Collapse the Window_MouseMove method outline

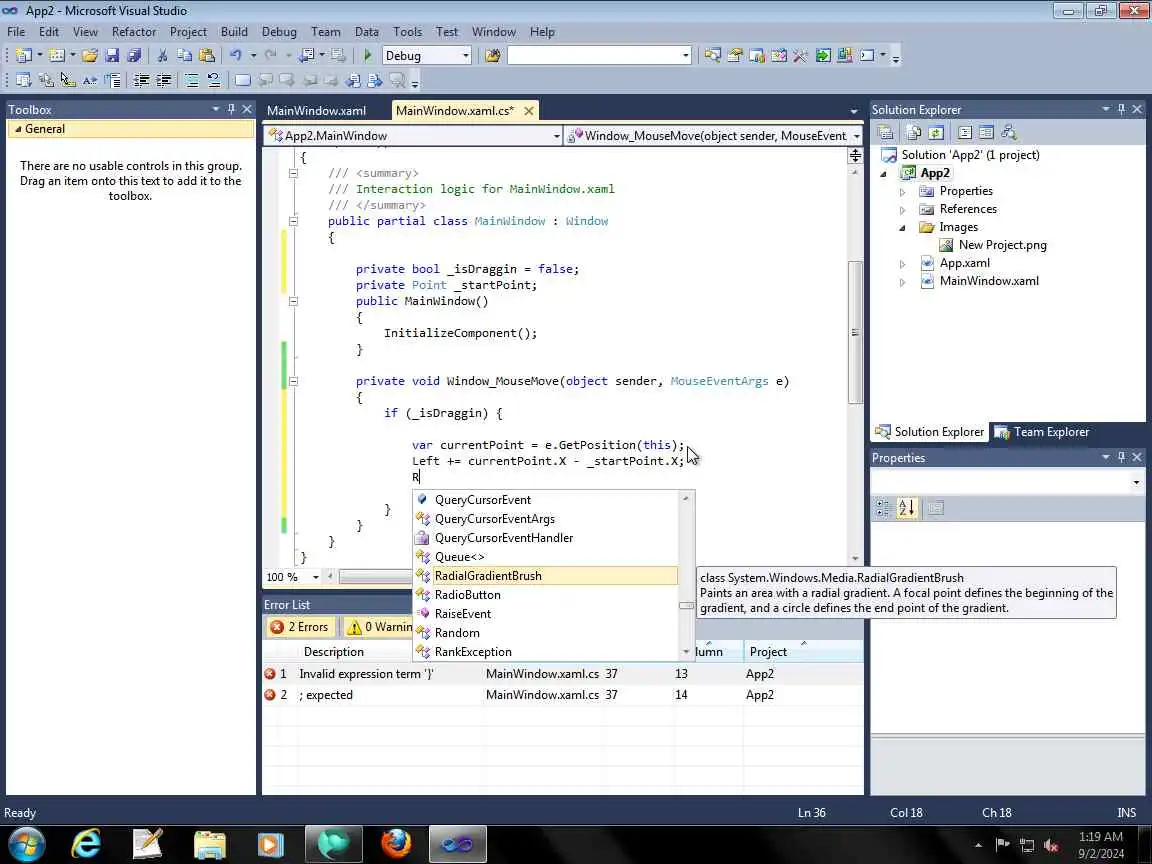click(x=293, y=381)
